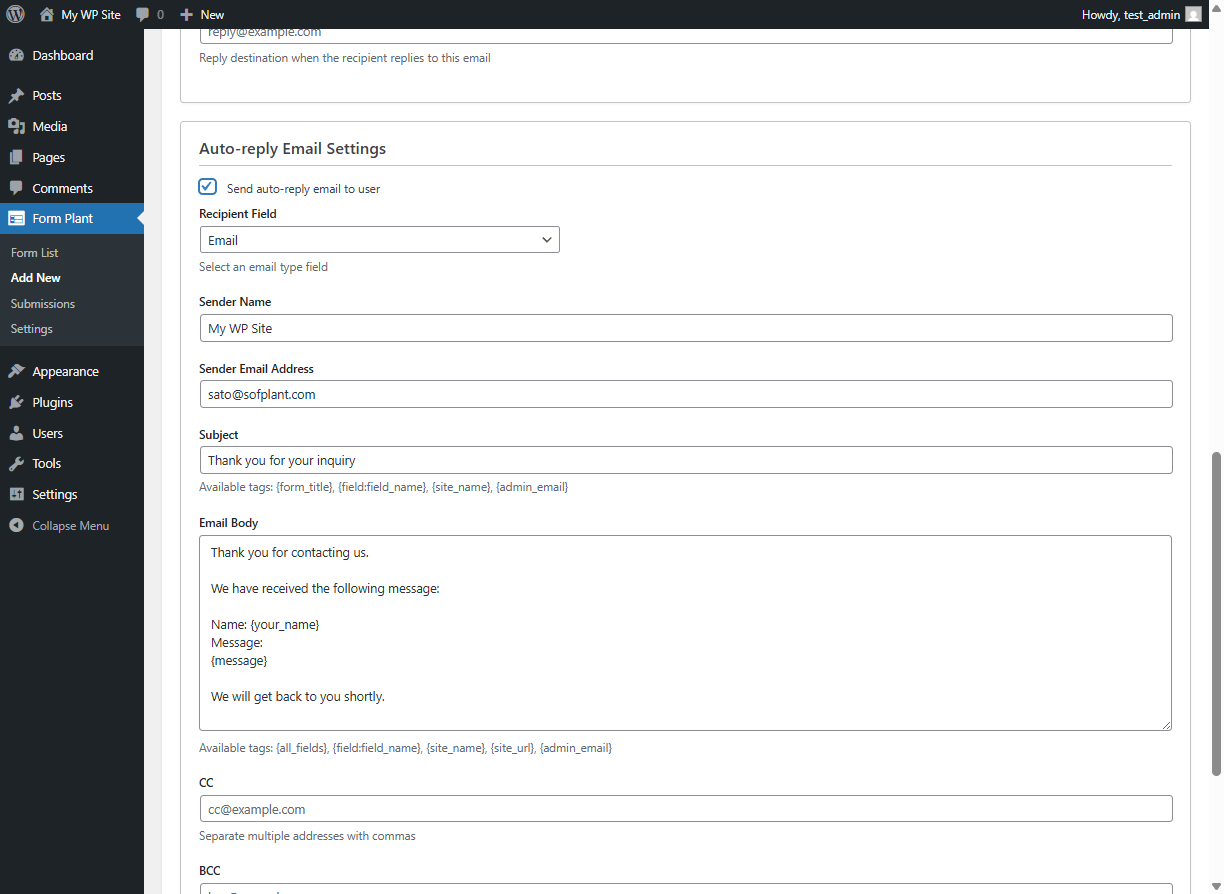
Task: Collapse the admin menu
Action: 16,525
